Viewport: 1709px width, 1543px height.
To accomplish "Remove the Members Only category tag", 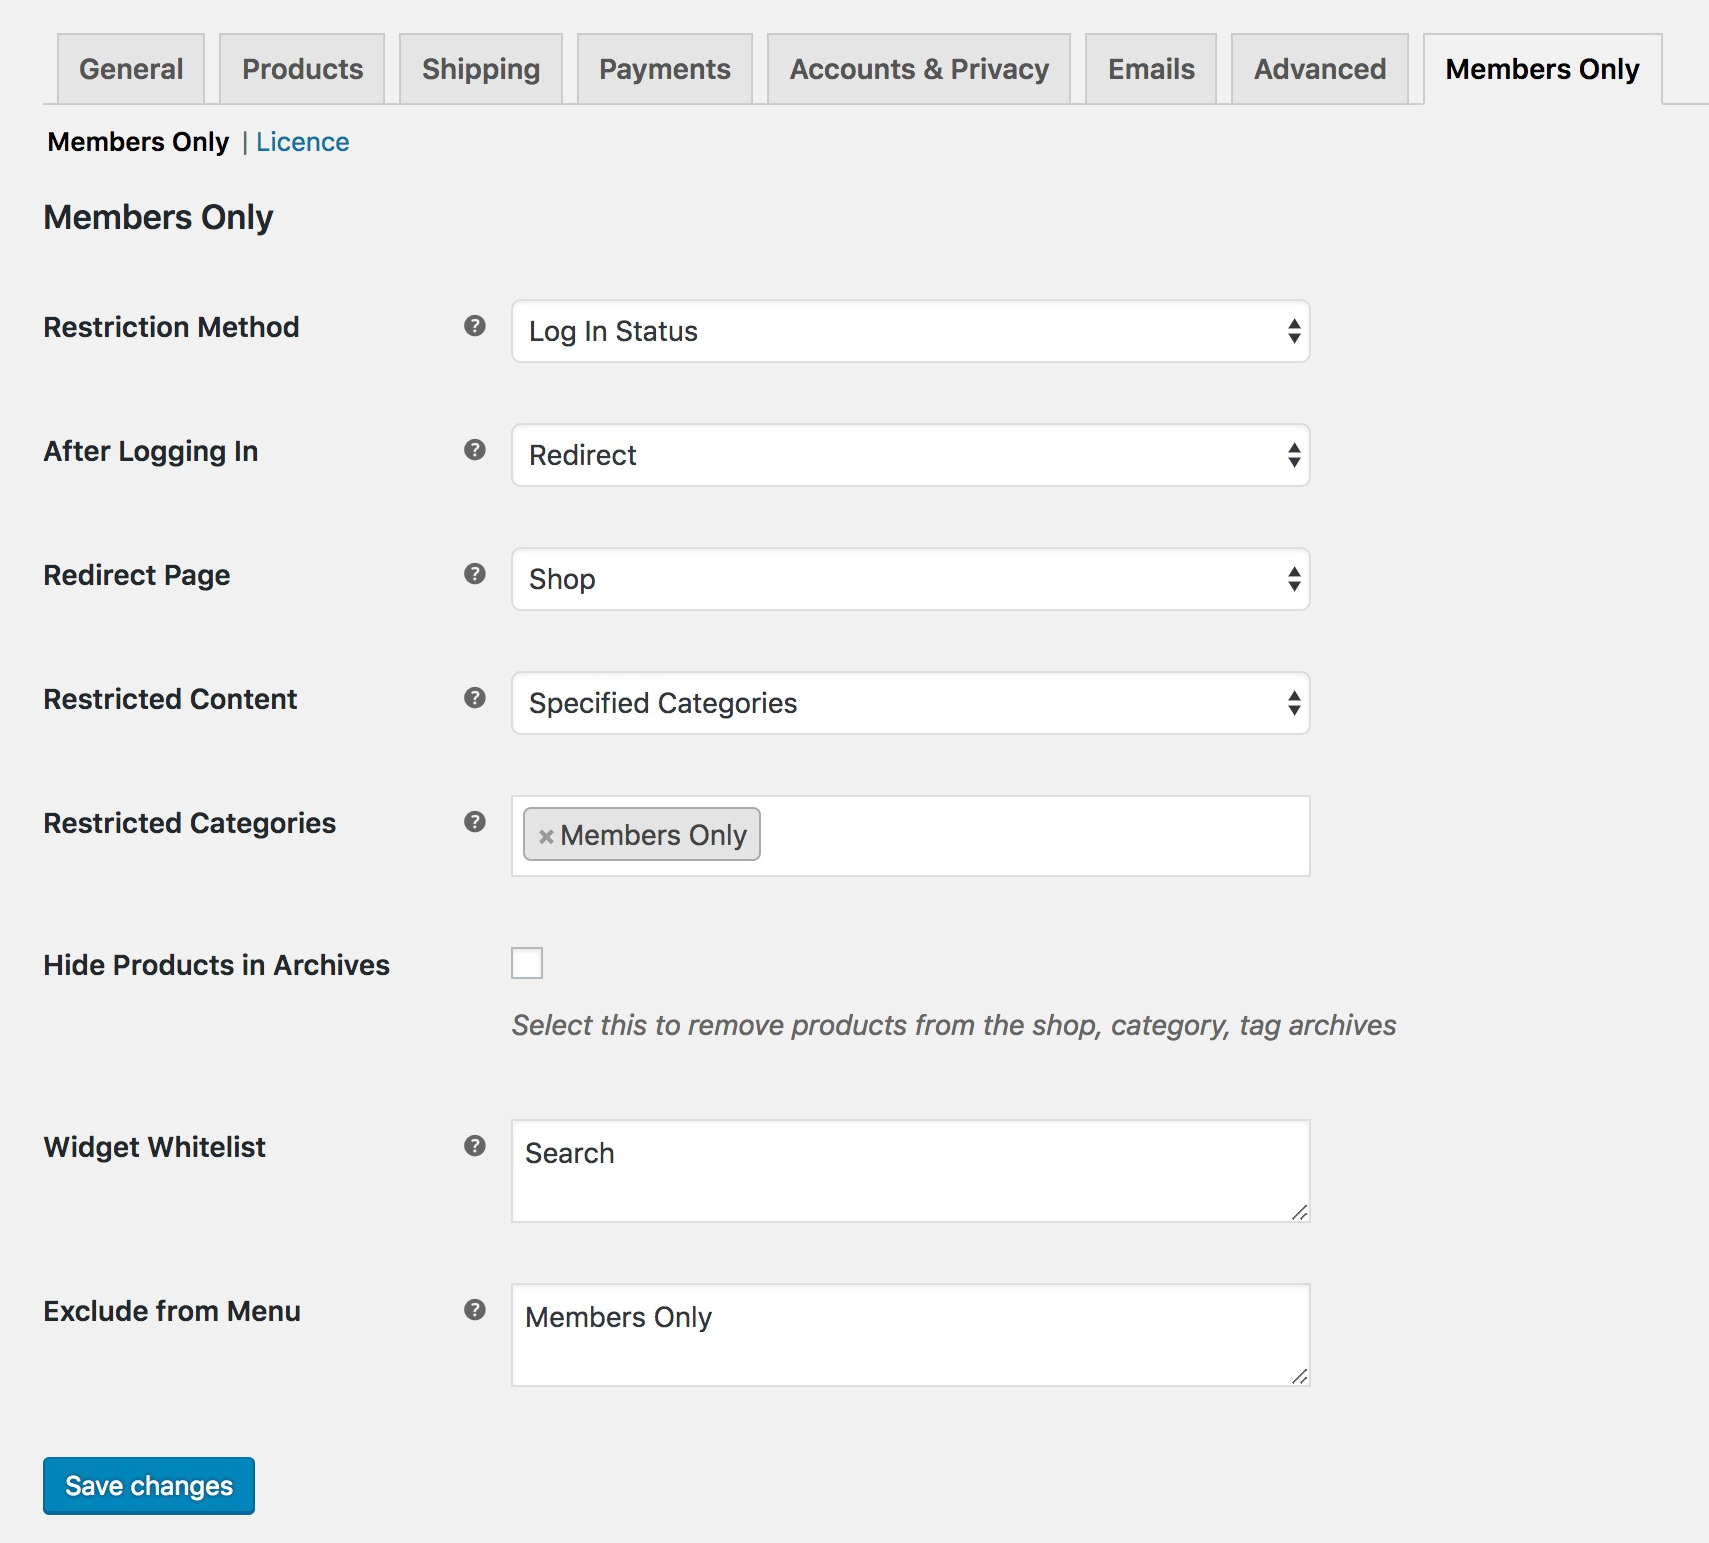I will click(x=546, y=836).
